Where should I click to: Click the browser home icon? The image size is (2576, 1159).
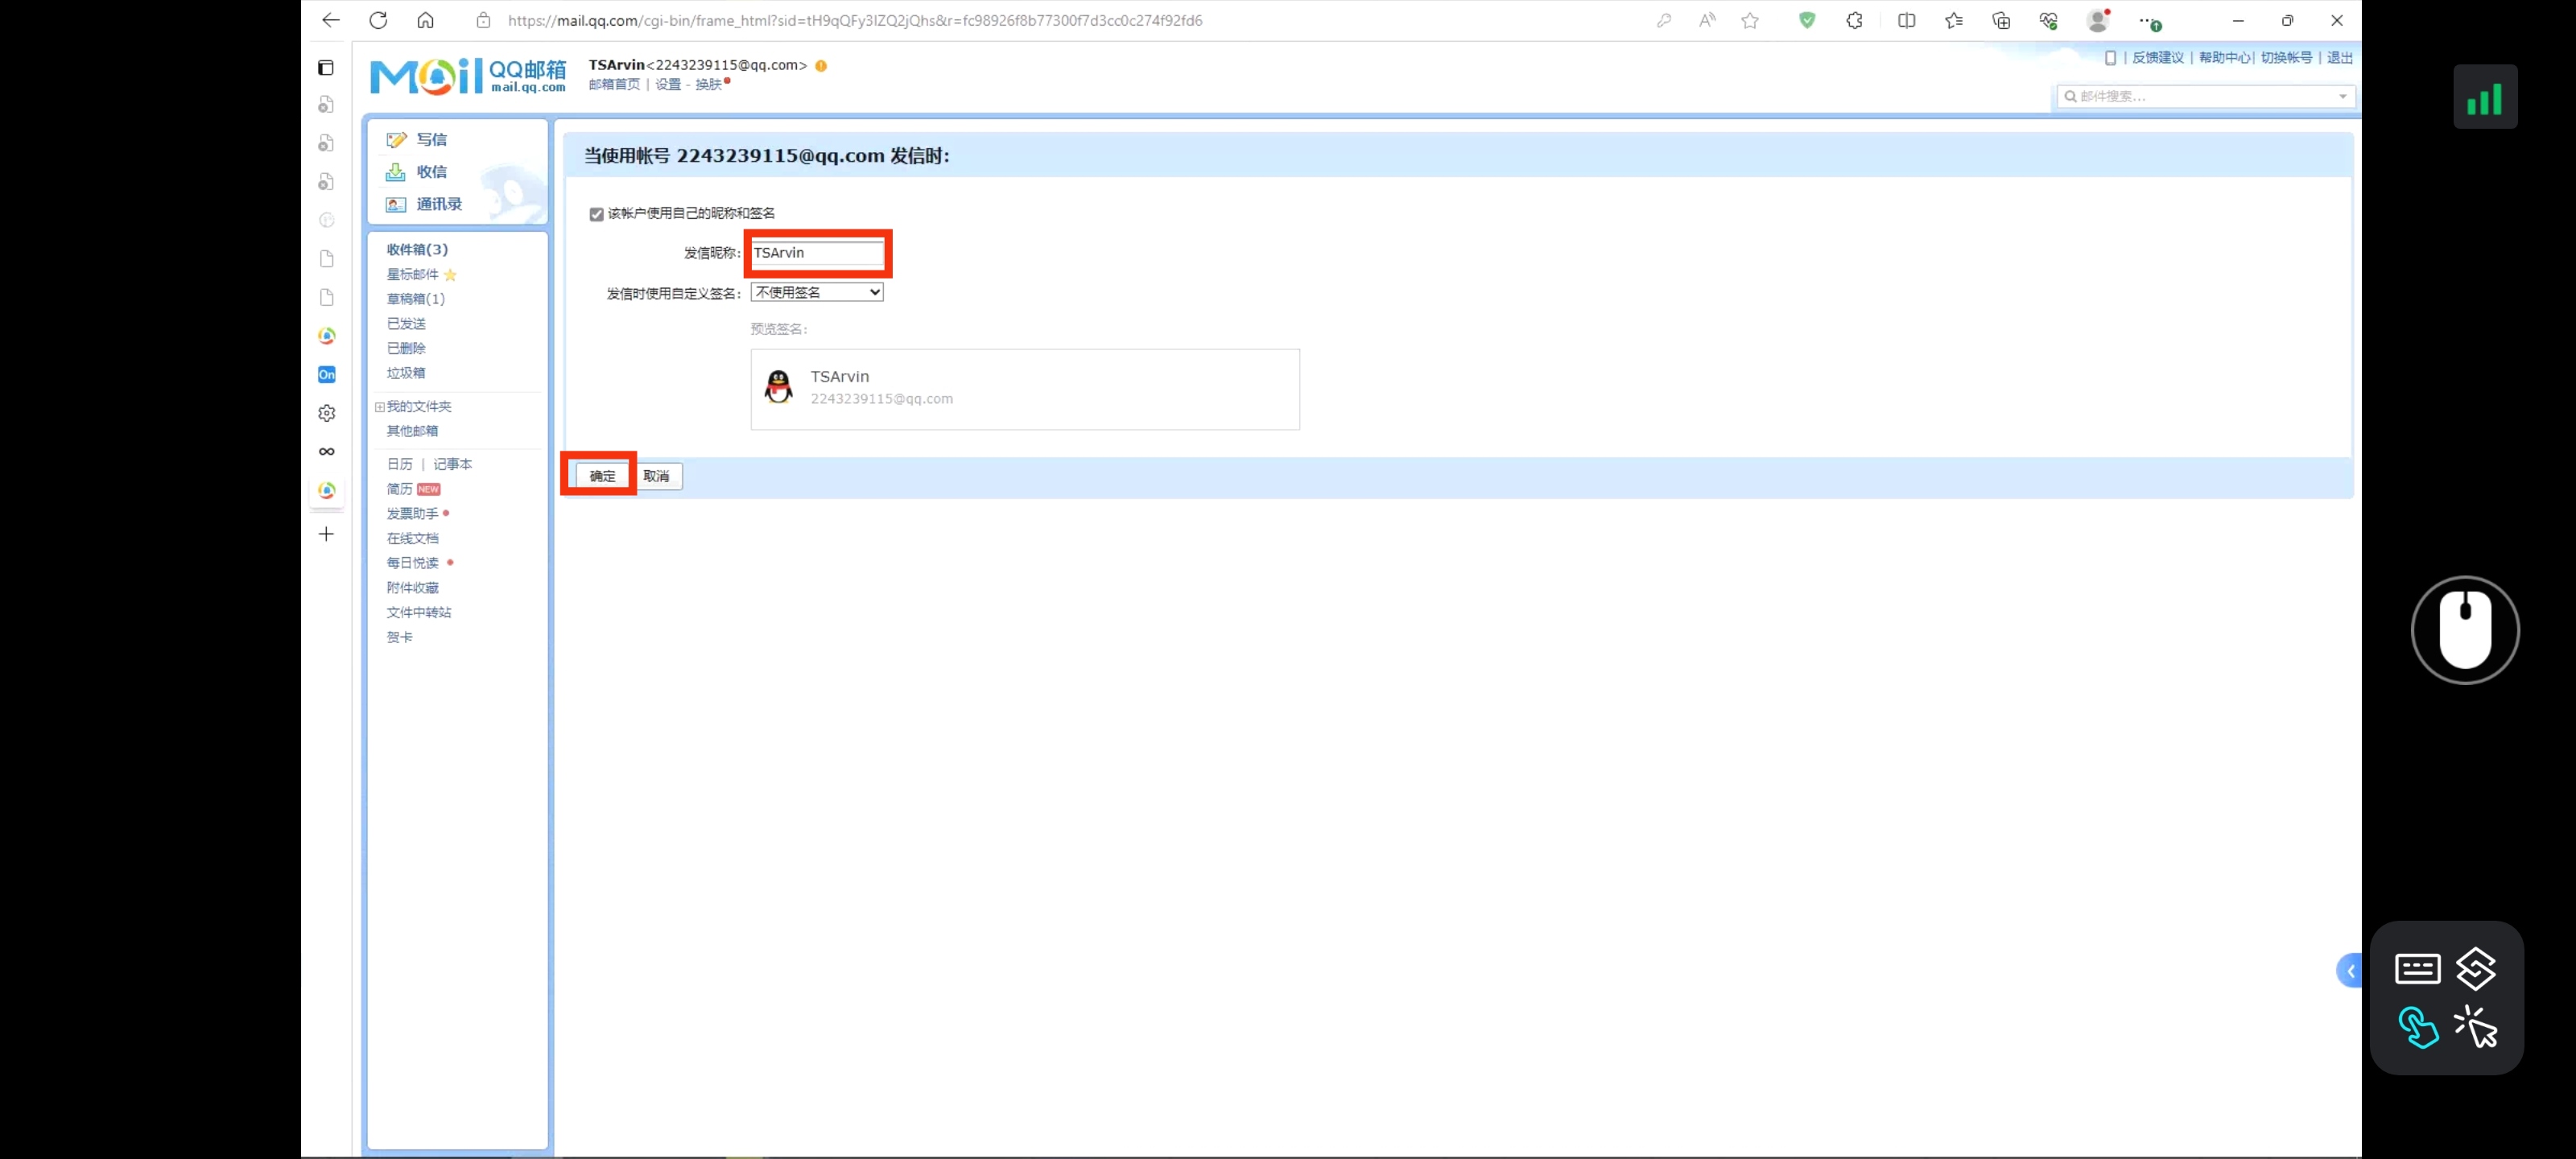pyautogui.click(x=426, y=20)
